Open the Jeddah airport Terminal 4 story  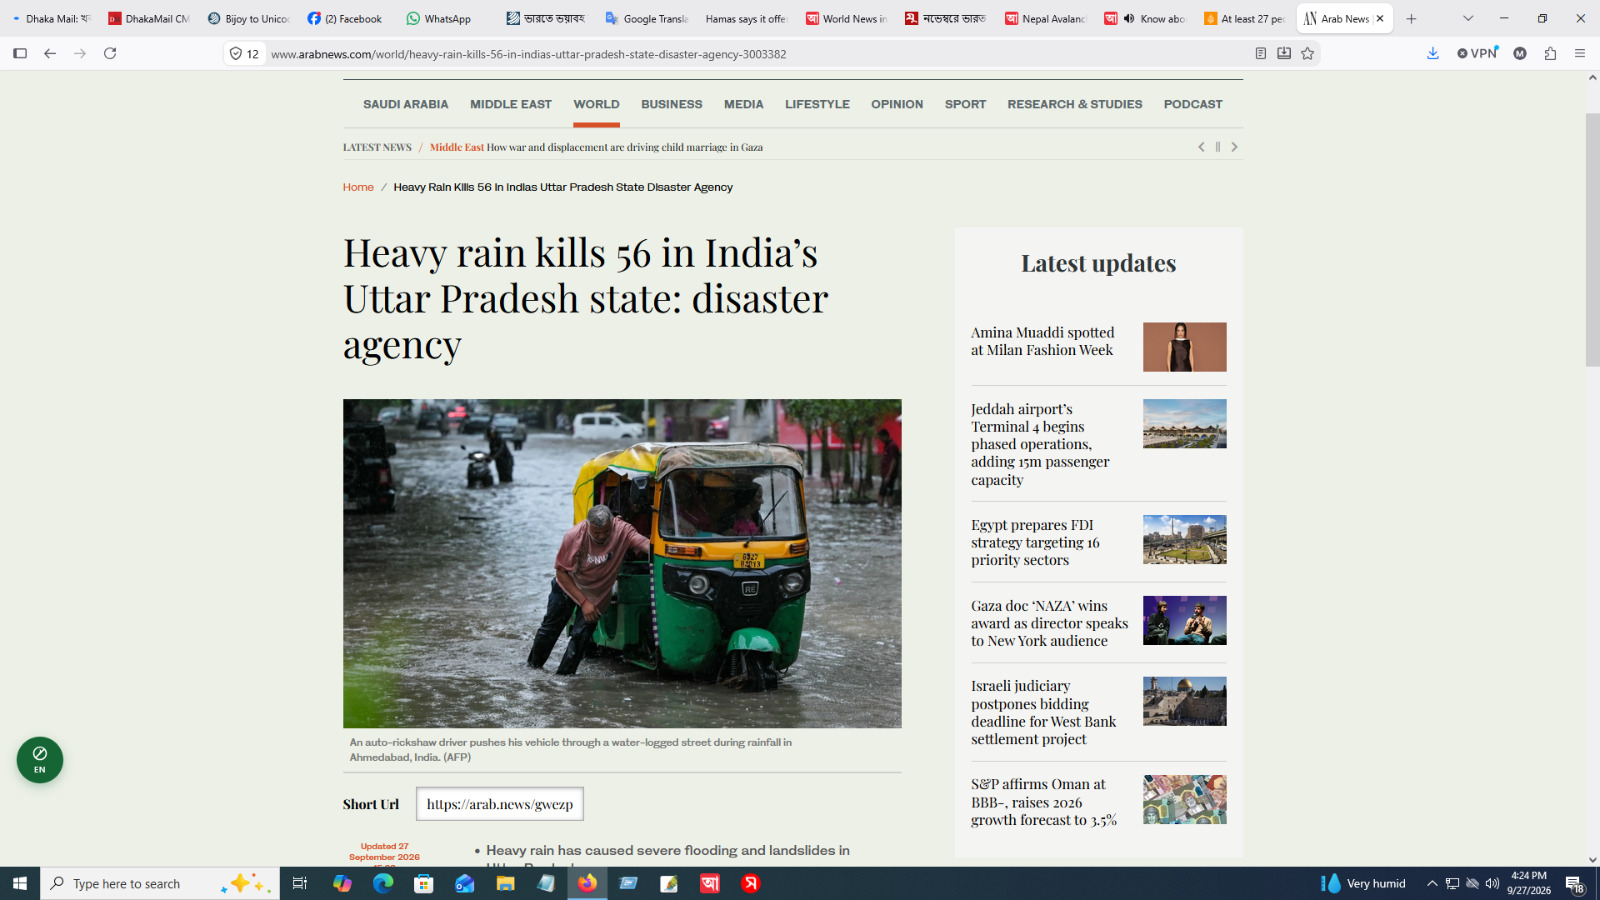[x=1040, y=444]
